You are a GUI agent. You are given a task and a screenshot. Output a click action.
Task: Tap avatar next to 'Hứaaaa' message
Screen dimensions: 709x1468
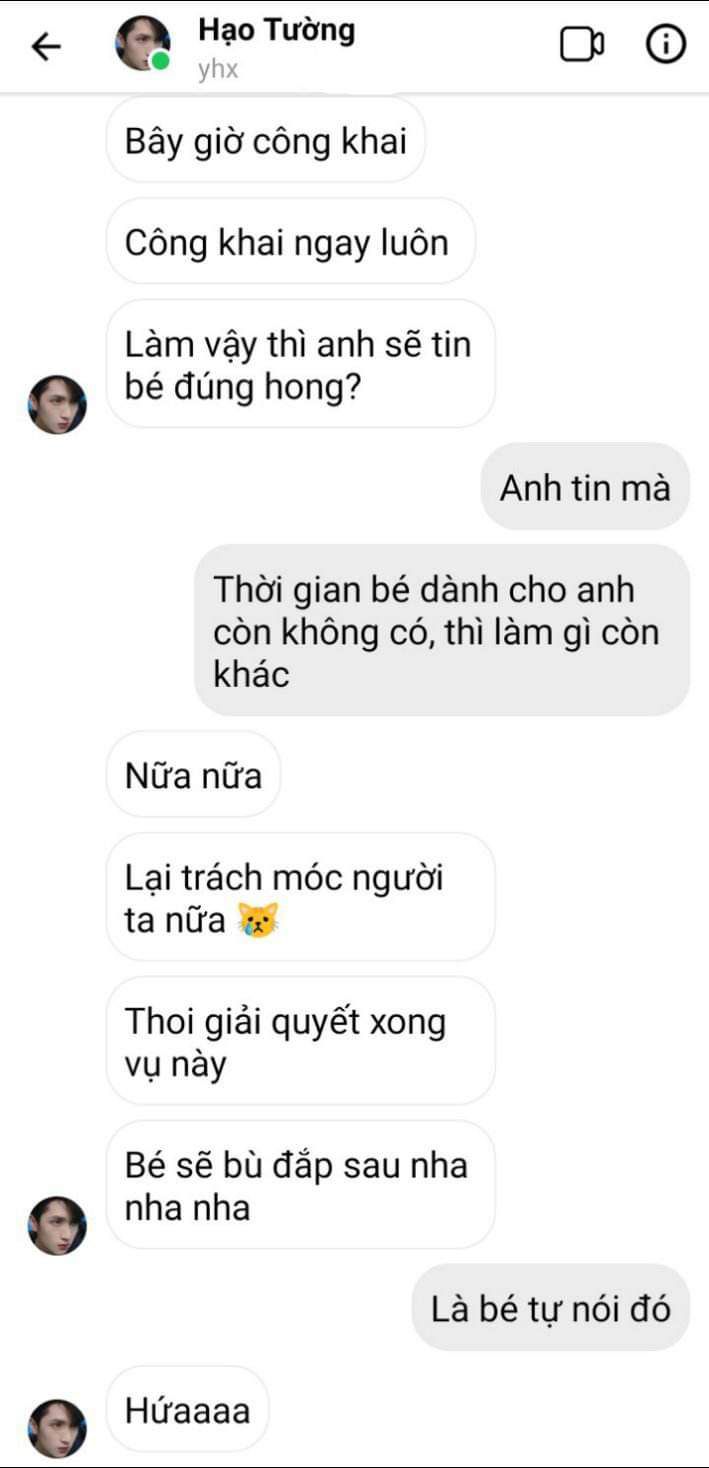57,1428
